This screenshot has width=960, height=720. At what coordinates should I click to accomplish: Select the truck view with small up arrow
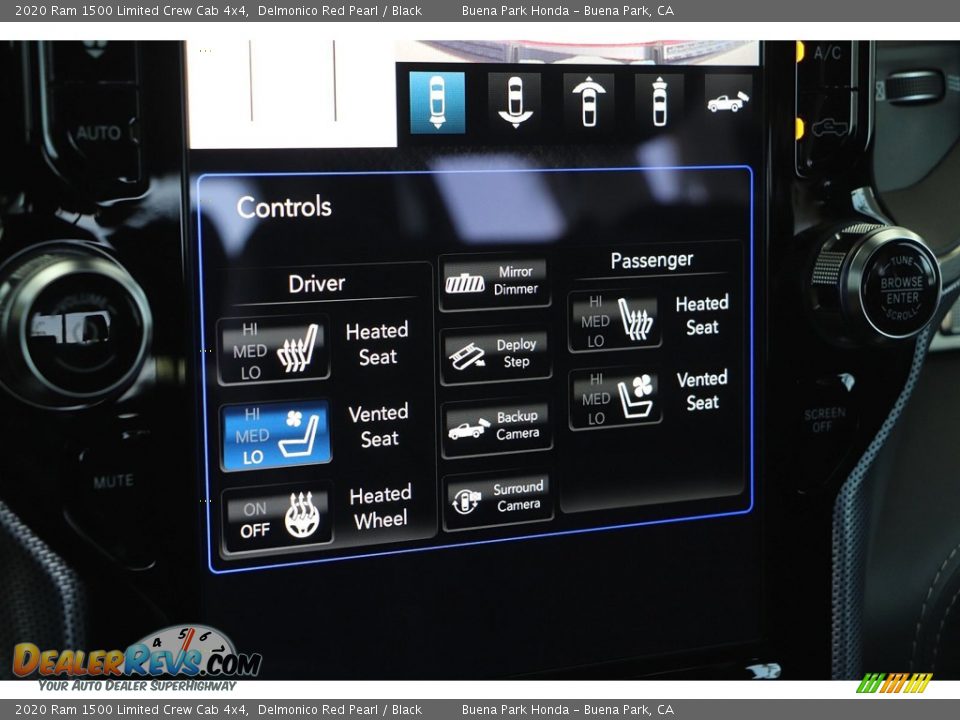659,101
